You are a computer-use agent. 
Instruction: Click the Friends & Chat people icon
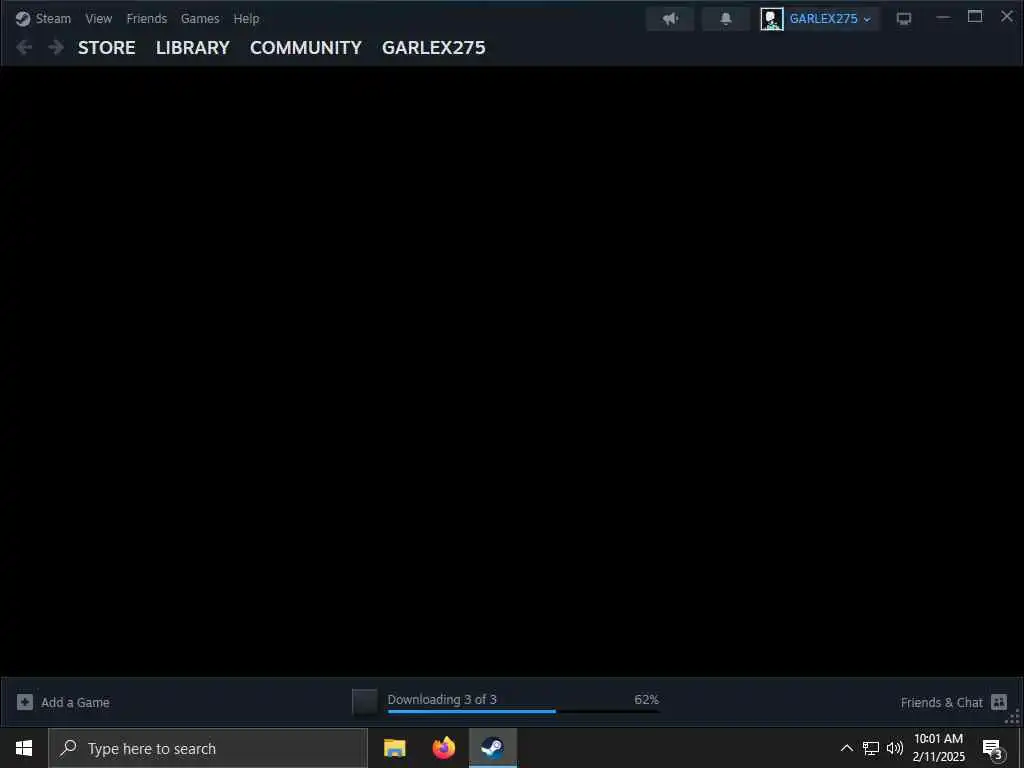point(999,702)
